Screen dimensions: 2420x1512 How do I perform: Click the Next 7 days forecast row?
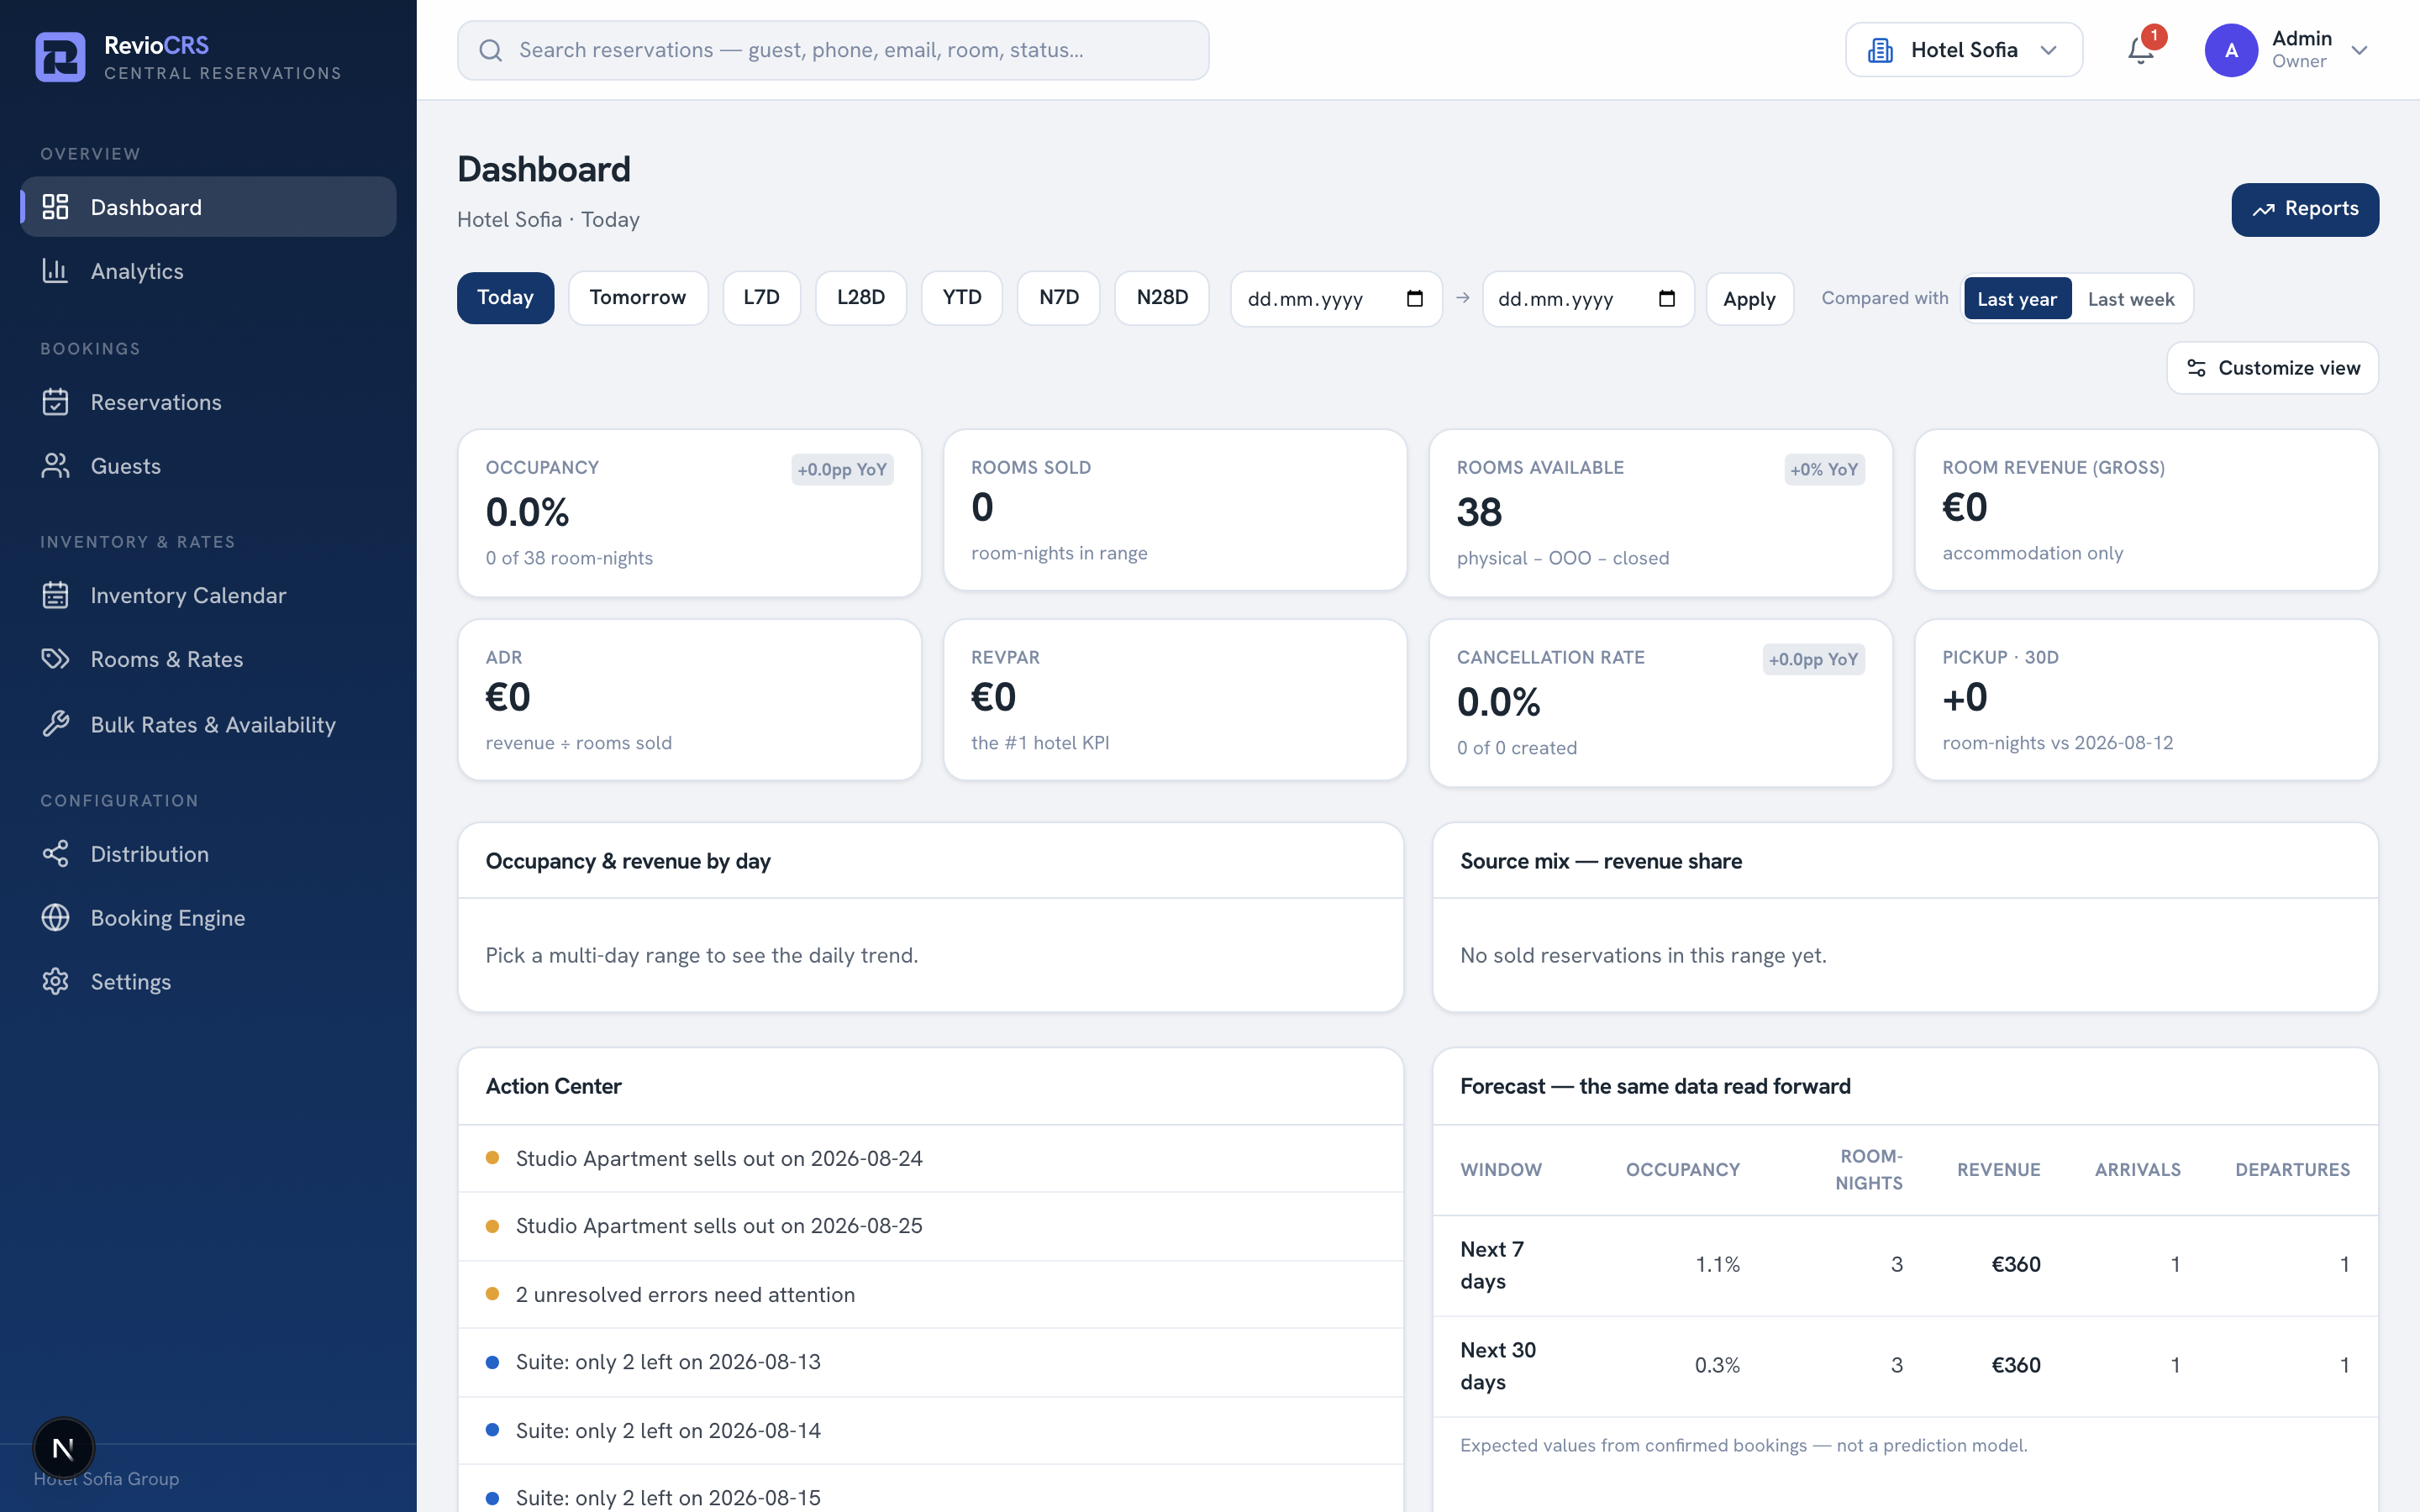[1905, 1265]
